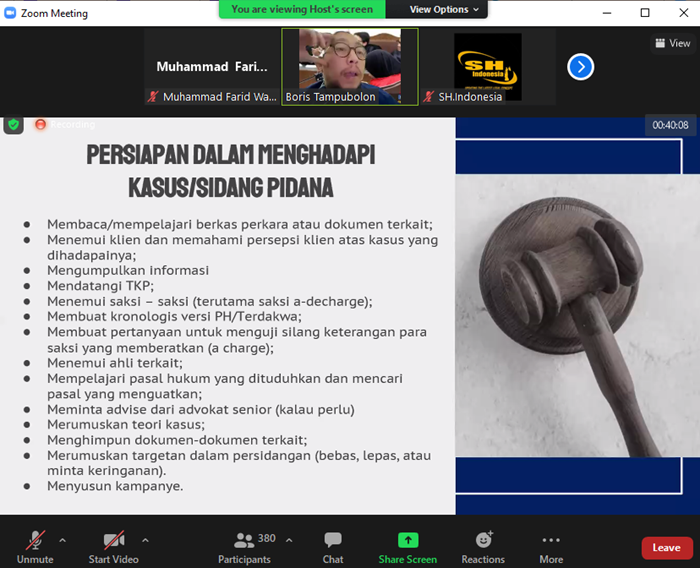Close the Zoom Meeting window
Viewport: 700px width, 568px height.
(683, 13)
